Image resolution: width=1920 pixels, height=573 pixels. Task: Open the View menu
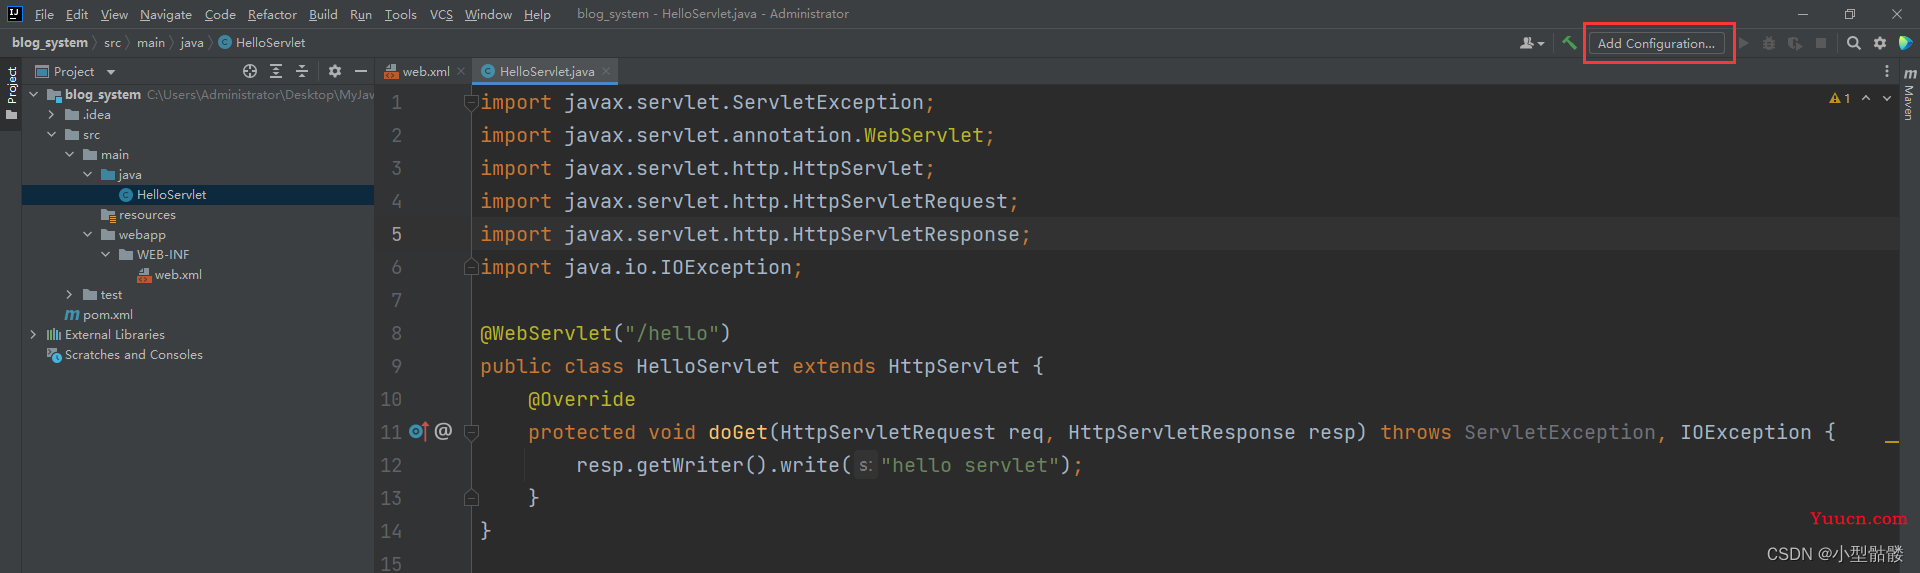(x=114, y=14)
